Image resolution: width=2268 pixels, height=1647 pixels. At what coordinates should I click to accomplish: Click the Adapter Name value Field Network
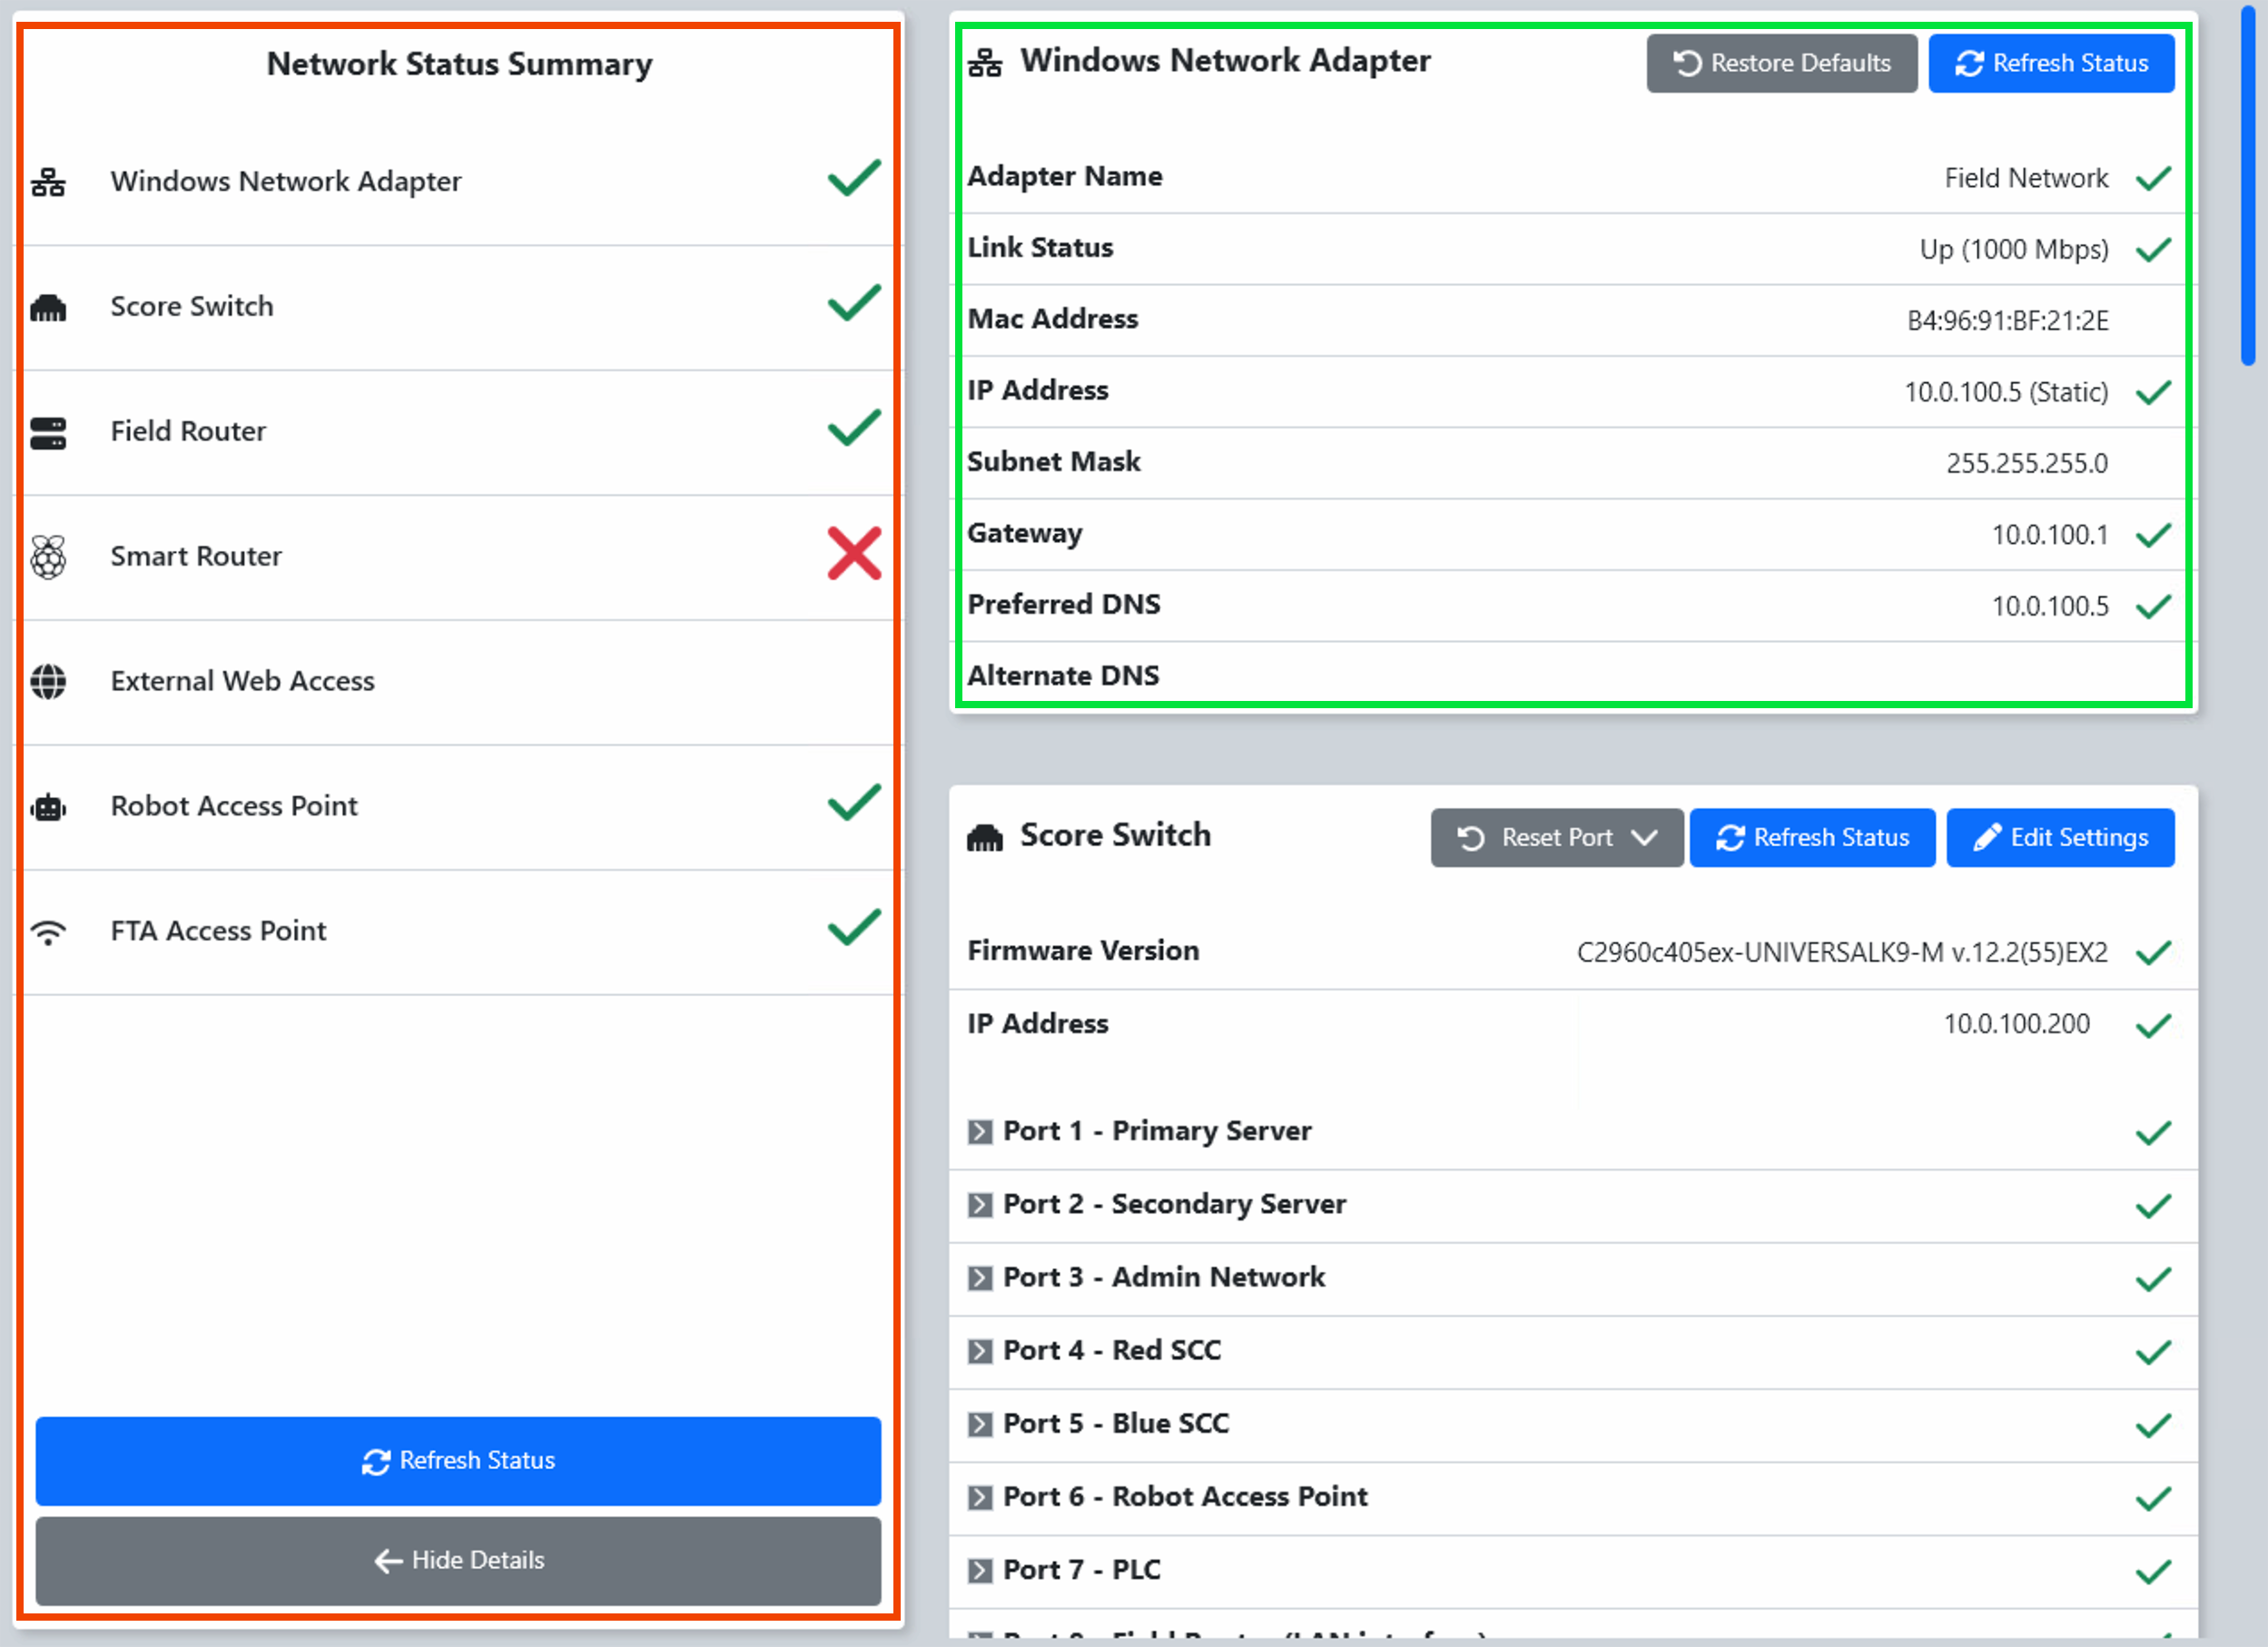[x=2026, y=179]
